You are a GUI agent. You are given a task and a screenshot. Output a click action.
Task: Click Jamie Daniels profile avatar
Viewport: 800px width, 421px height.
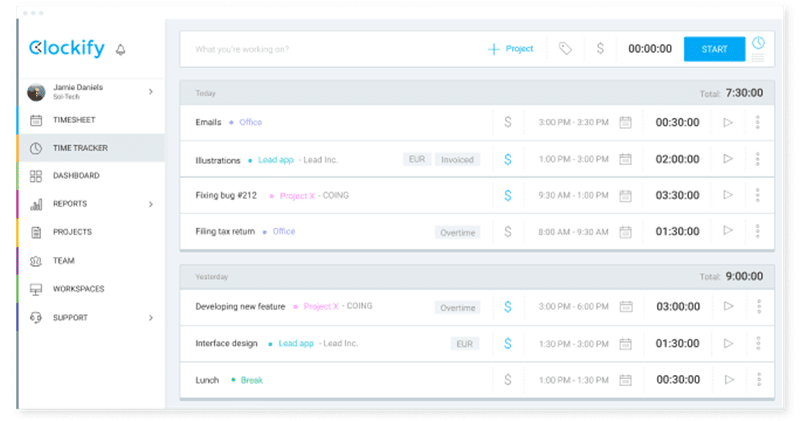[x=36, y=92]
